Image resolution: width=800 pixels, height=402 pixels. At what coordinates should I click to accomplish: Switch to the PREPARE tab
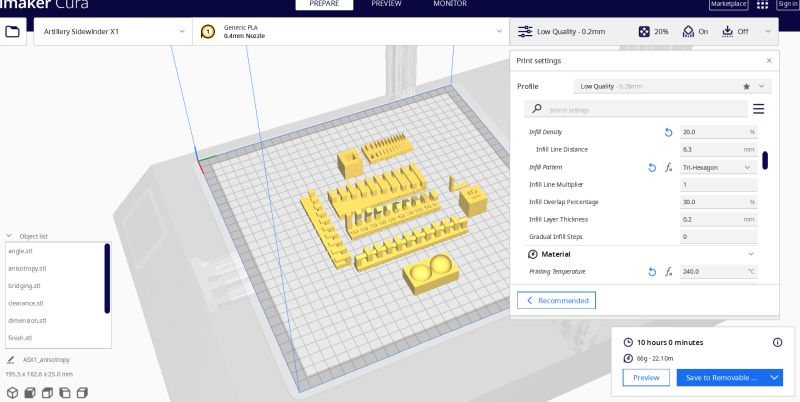click(324, 4)
